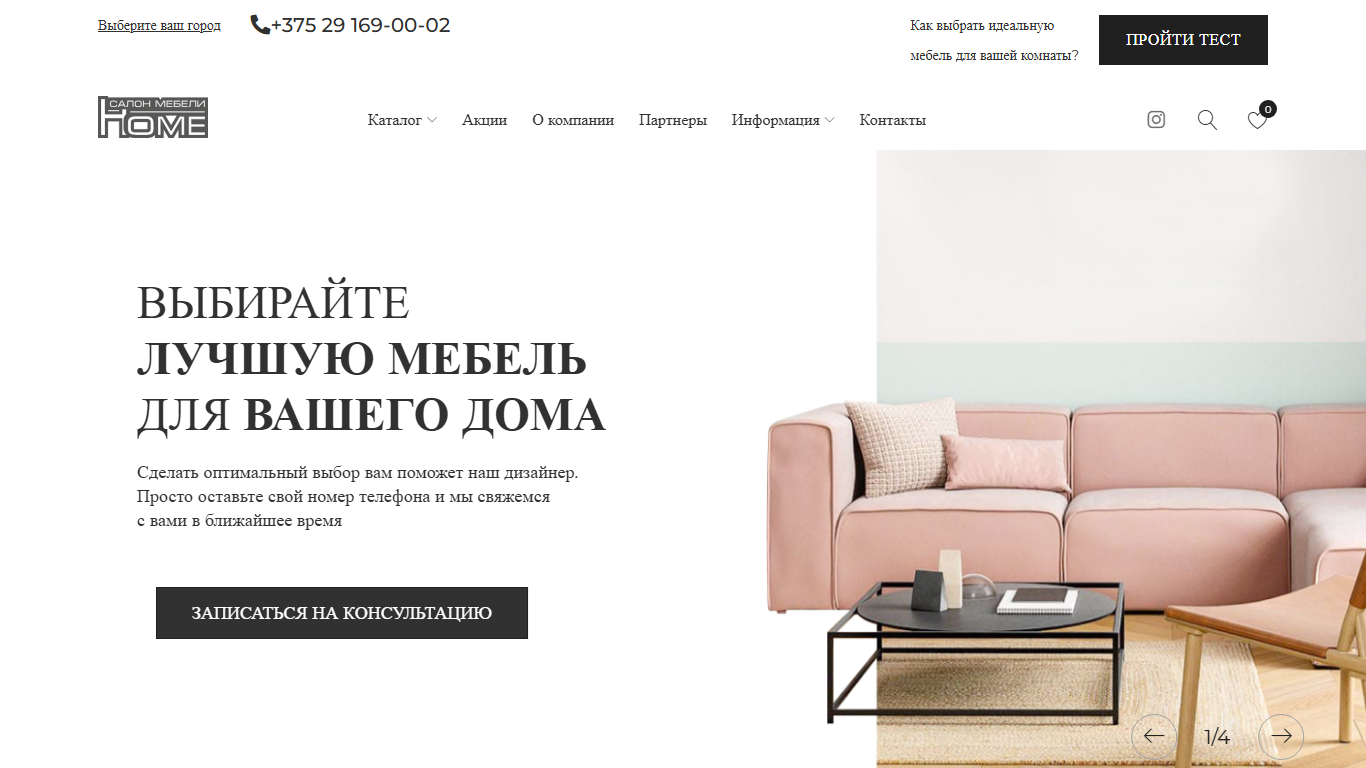Click Записаться на консультацию button

[342, 613]
